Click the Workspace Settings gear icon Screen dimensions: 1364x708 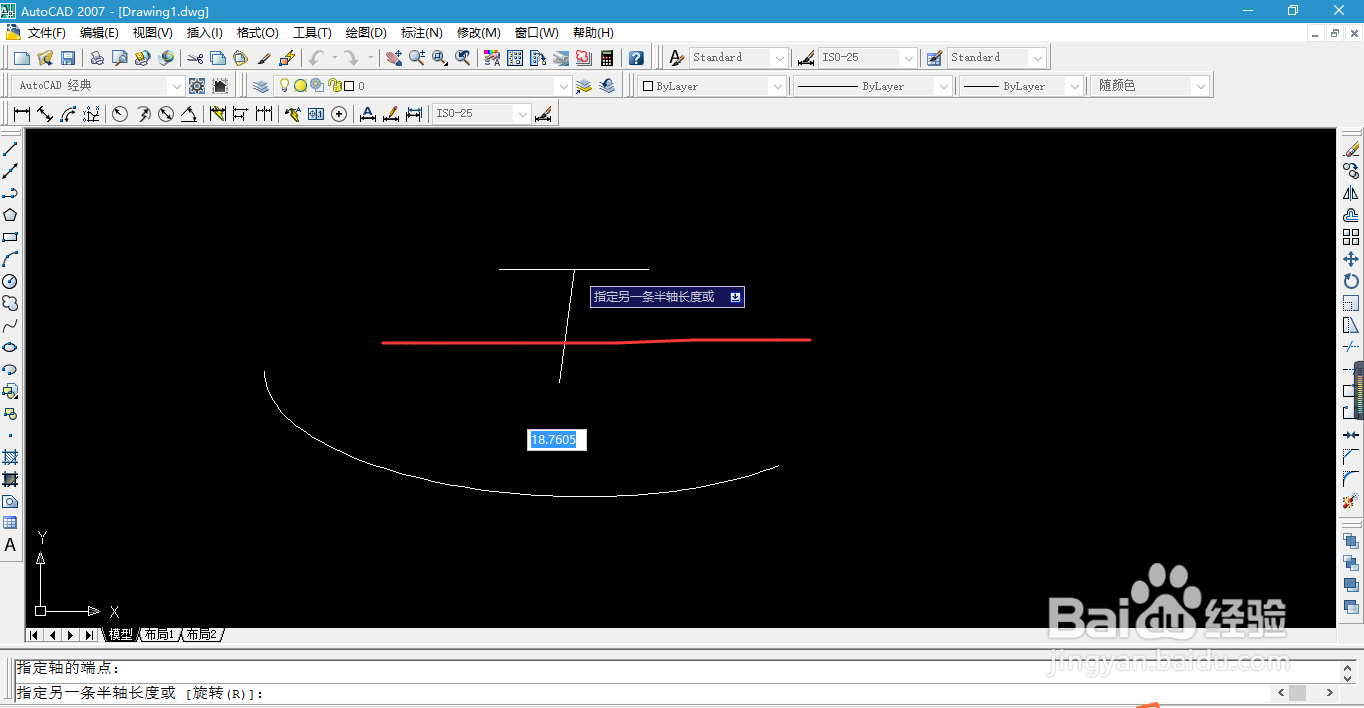pyautogui.click(x=197, y=86)
